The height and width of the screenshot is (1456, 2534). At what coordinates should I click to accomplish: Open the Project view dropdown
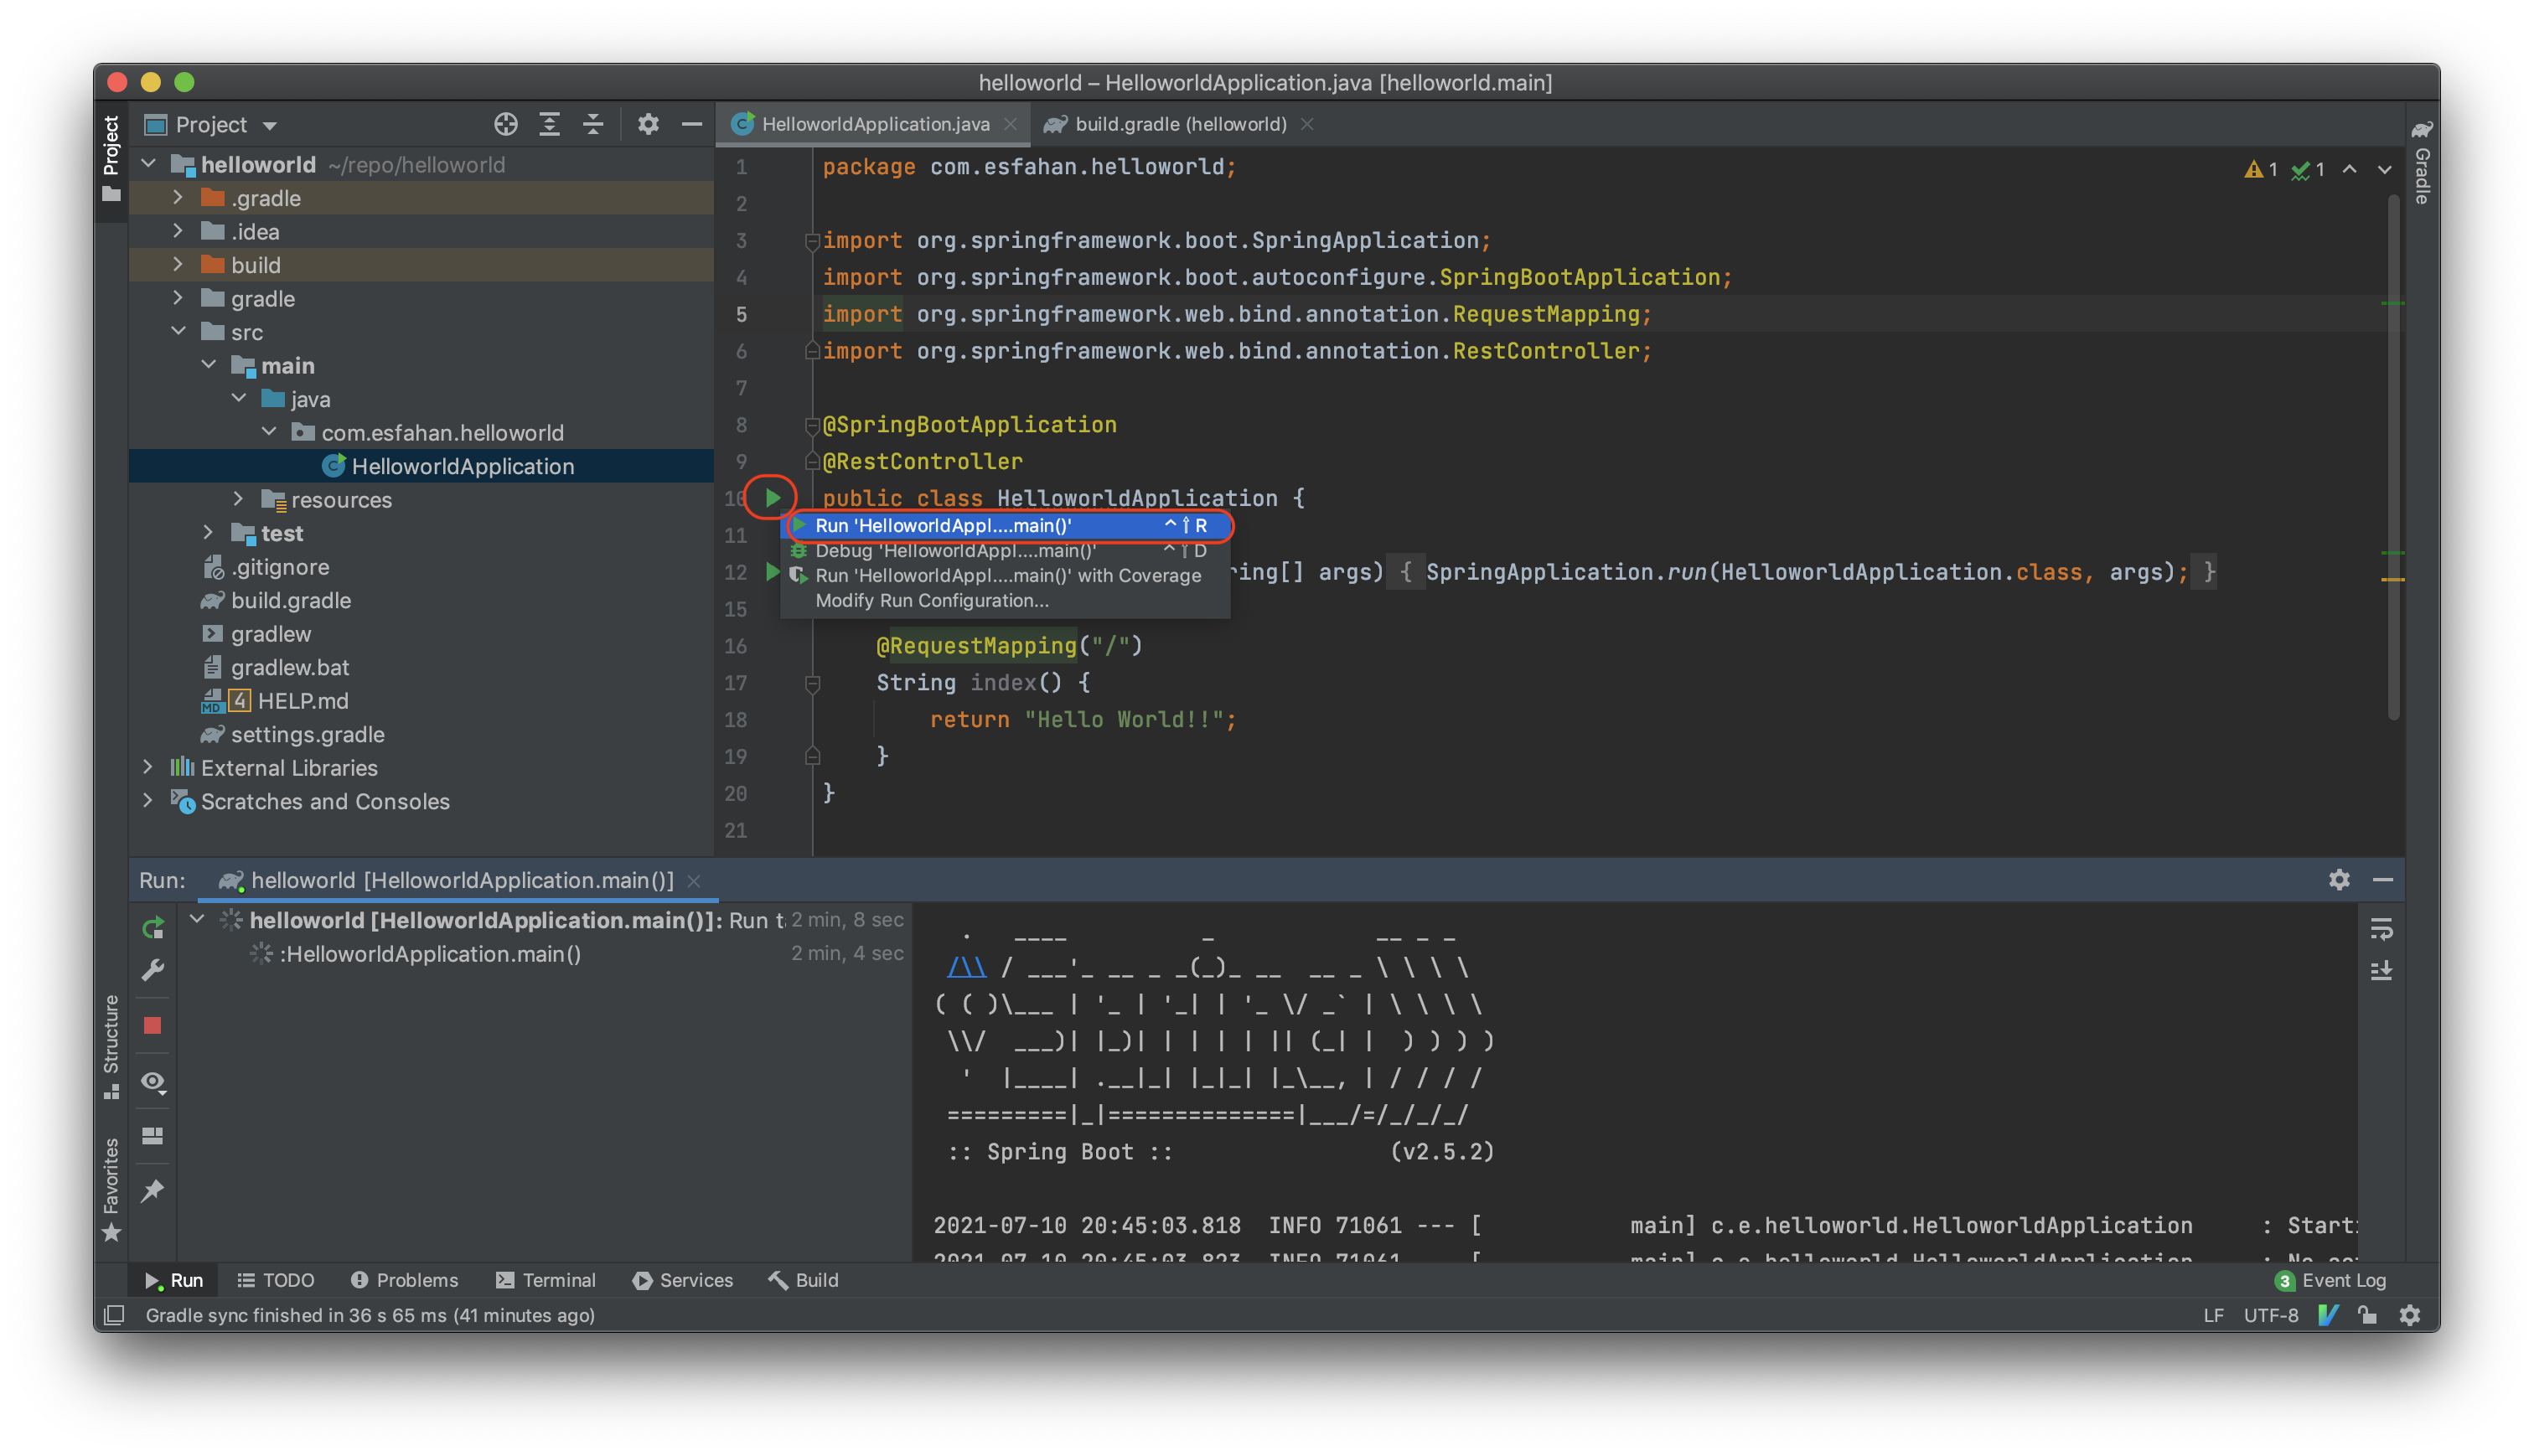270,125
